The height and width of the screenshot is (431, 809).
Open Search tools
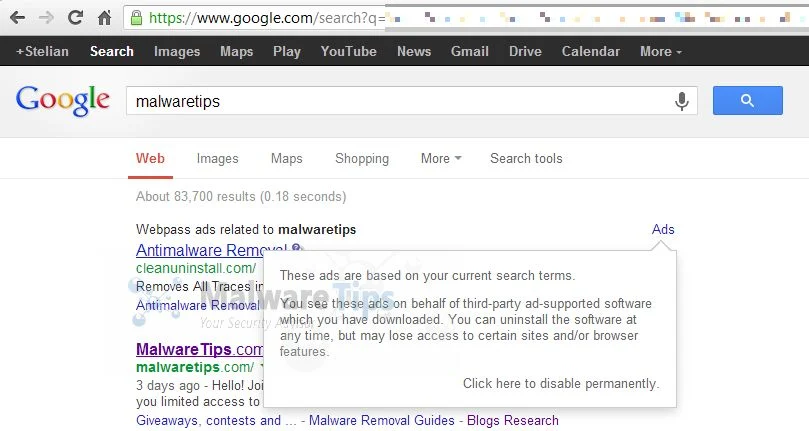526,158
